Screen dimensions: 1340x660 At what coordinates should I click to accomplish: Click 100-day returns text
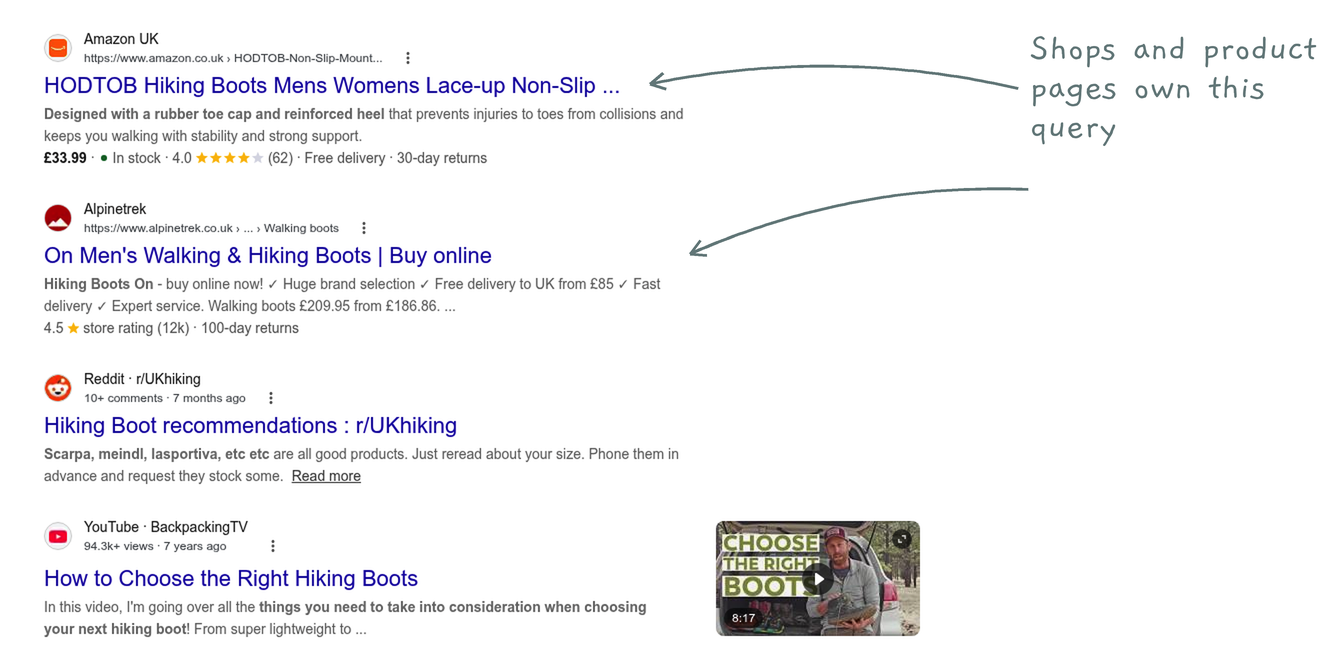[250, 328]
